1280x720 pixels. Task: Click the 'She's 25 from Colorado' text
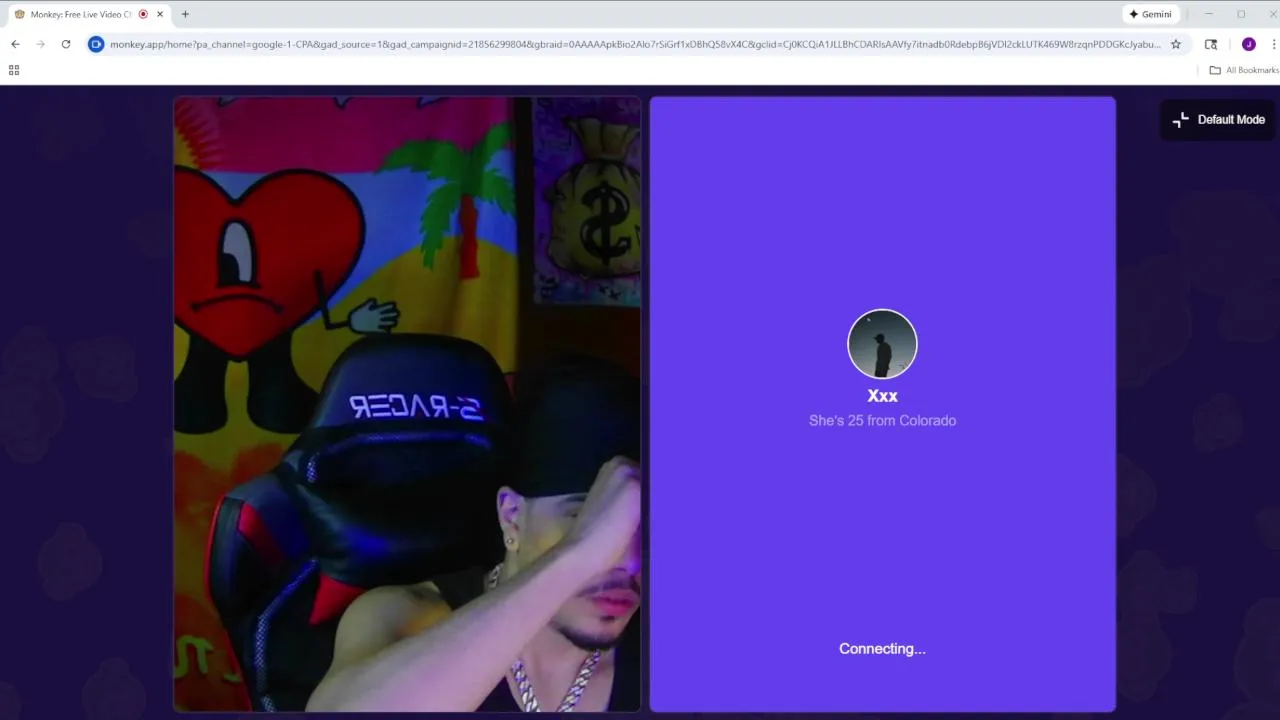pos(882,421)
